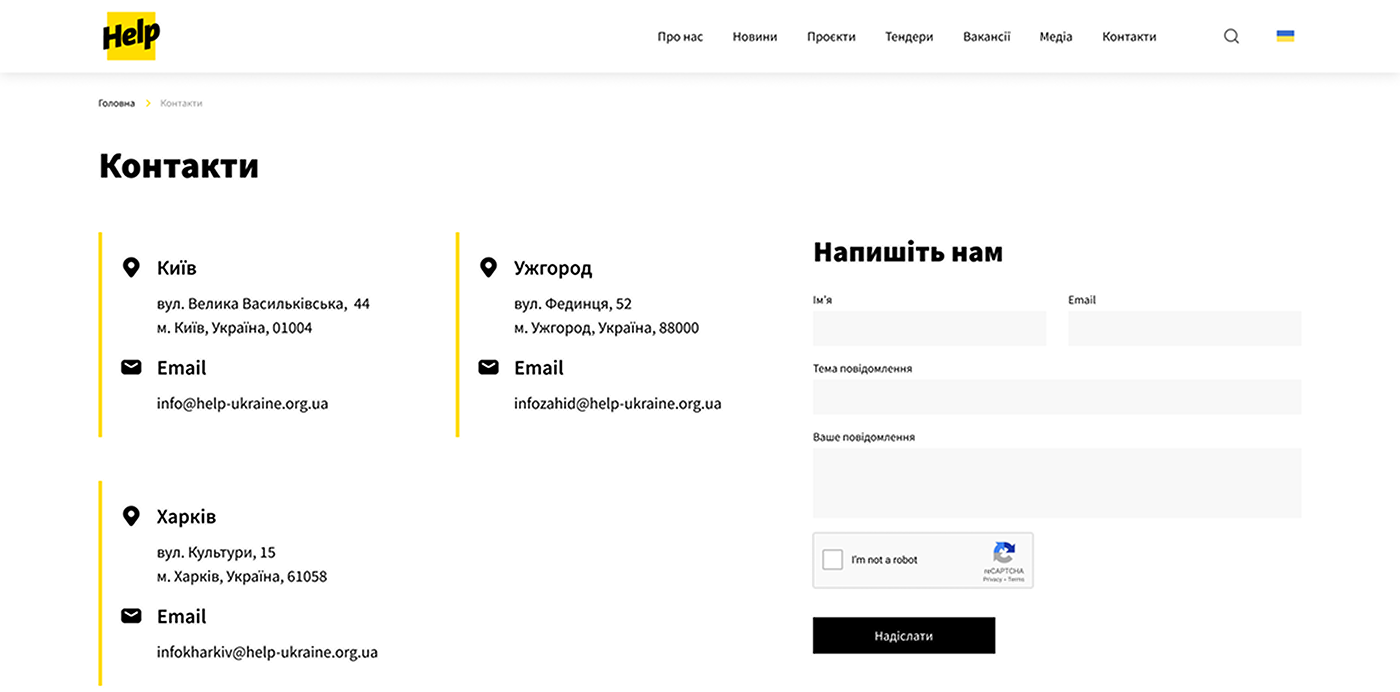Click into the Тема повідомлення field
Image resolution: width=1400 pixels, height=692 pixels.
tap(1056, 397)
